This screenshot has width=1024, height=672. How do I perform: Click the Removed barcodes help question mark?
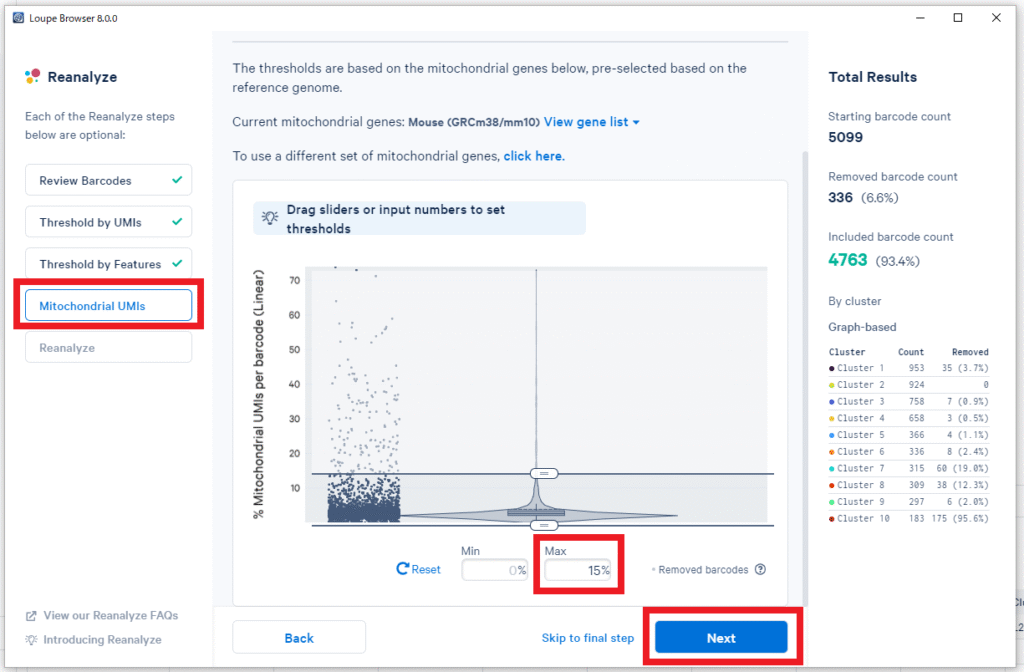pyautogui.click(x=760, y=570)
